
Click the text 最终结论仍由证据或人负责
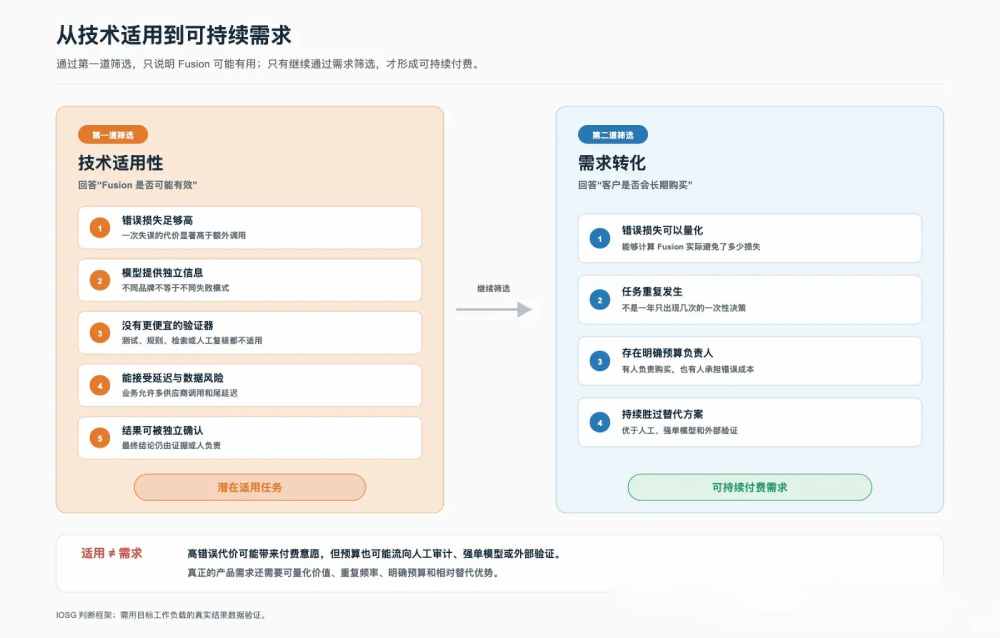coord(172,445)
